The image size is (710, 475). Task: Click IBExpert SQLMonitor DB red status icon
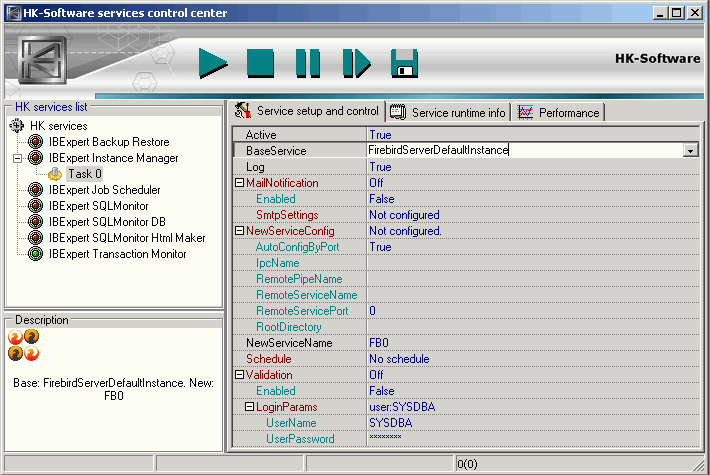[x=35, y=222]
